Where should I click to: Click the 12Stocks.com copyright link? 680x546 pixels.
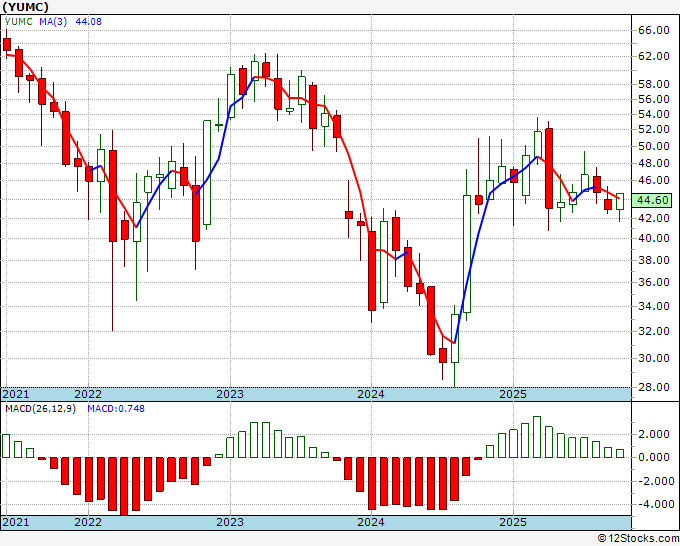[638, 538]
